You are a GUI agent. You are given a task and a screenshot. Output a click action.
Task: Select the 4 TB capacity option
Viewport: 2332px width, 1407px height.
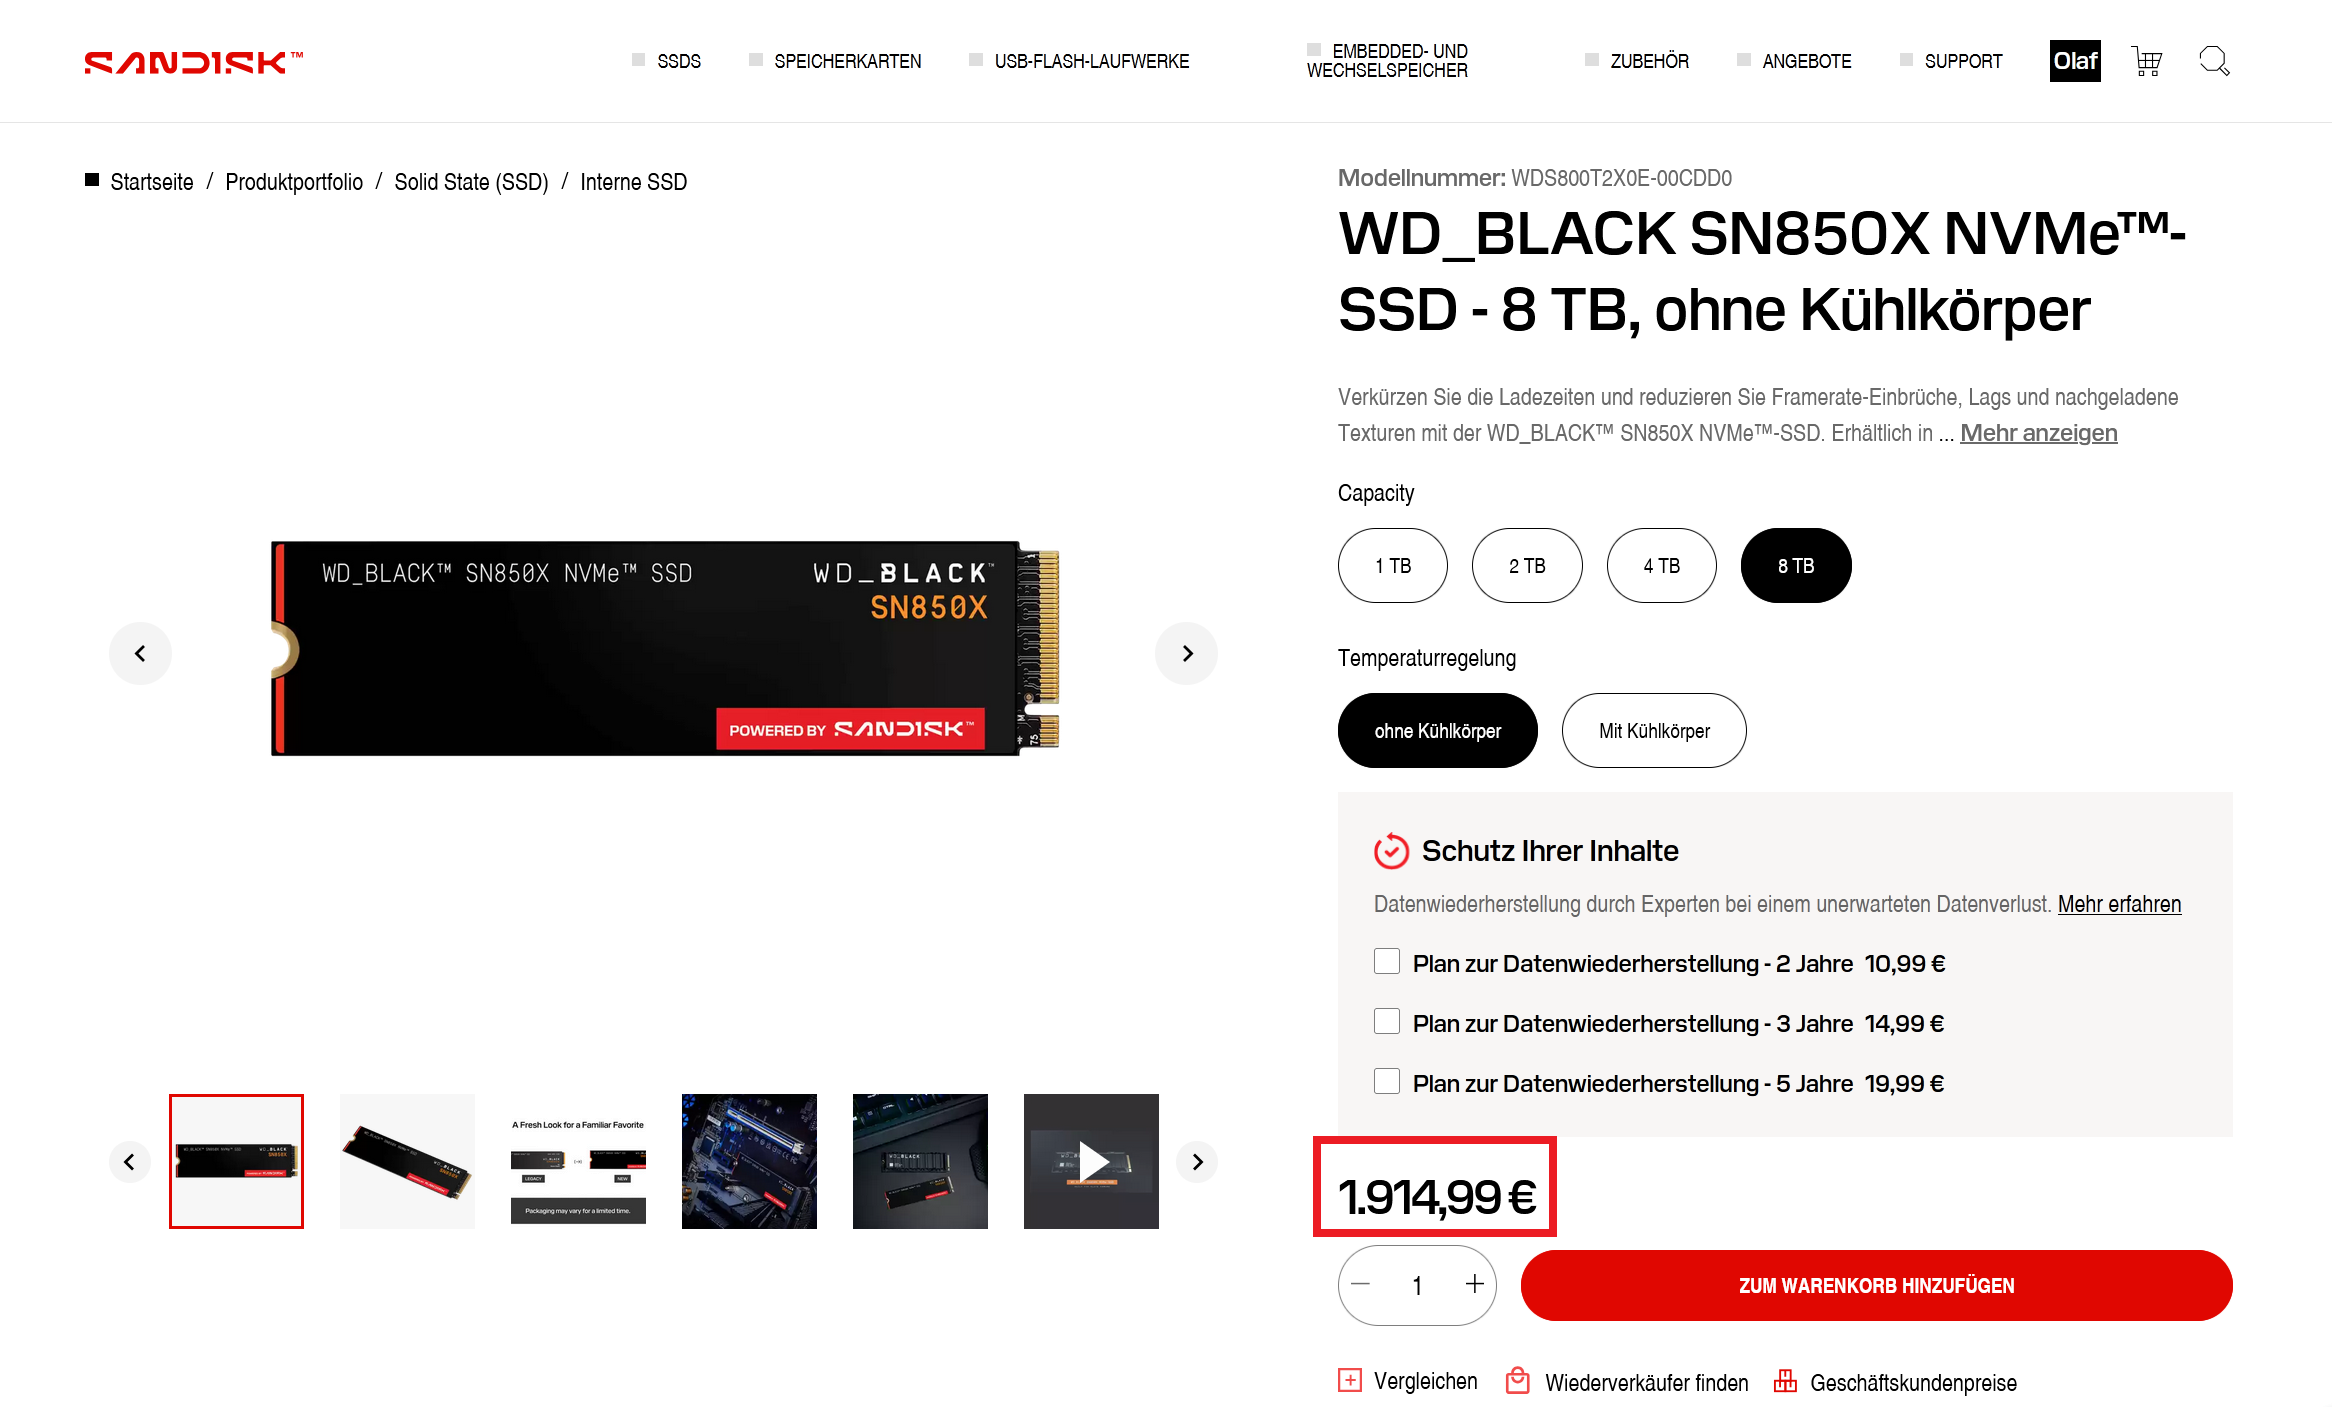point(1661,566)
